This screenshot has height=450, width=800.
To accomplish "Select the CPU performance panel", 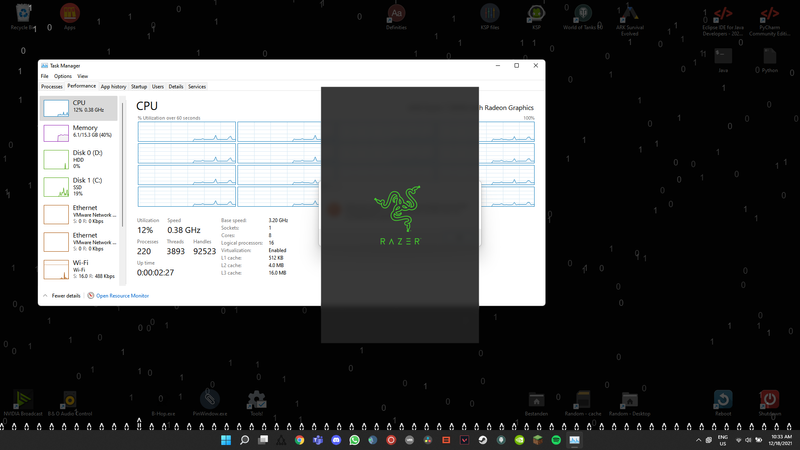I will coord(79,108).
